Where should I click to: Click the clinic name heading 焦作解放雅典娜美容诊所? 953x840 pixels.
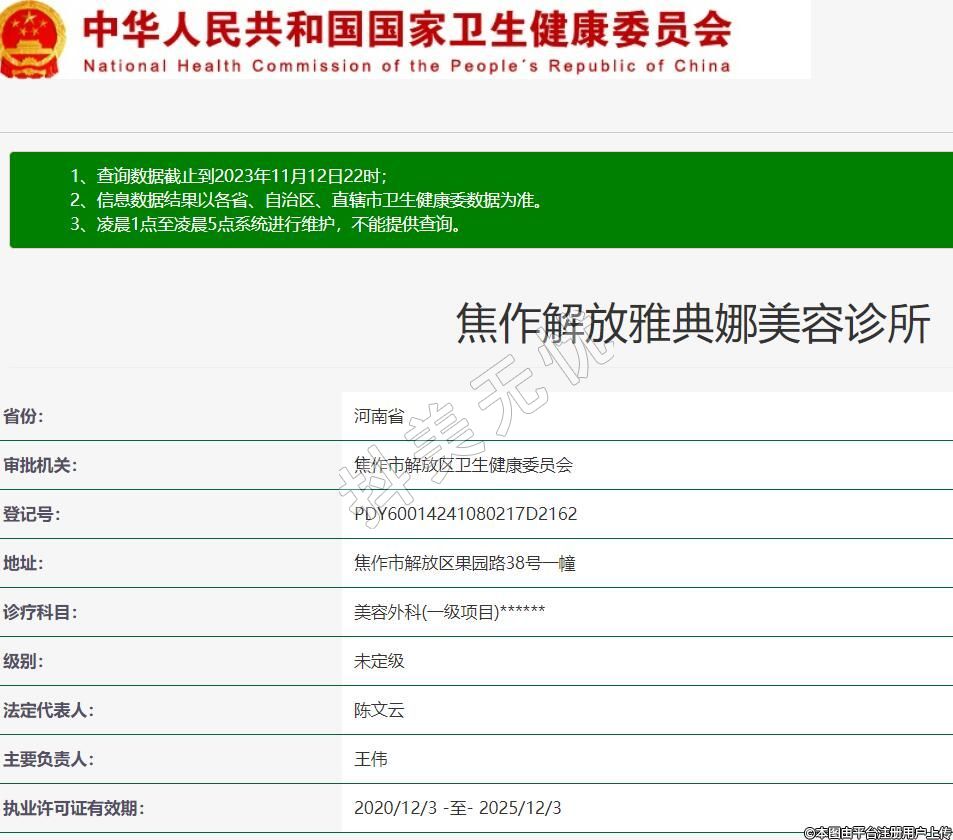pyautogui.click(x=693, y=324)
